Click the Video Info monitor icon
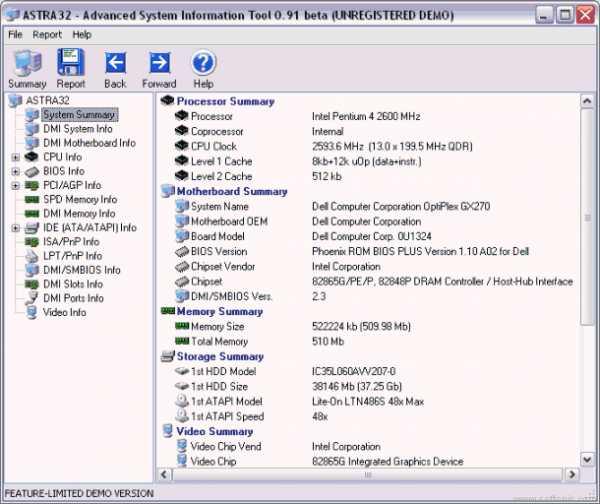The height and width of the screenshot is (504, 600). point(32,312)
